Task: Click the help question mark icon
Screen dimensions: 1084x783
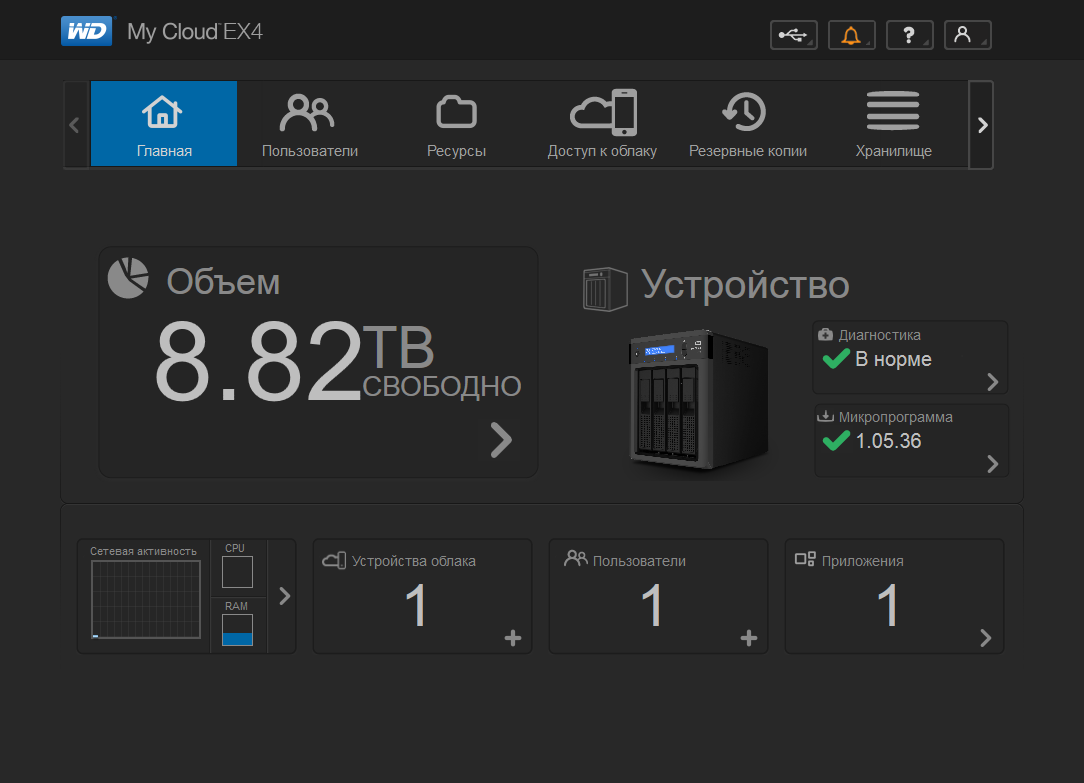Action: [909, 35]
